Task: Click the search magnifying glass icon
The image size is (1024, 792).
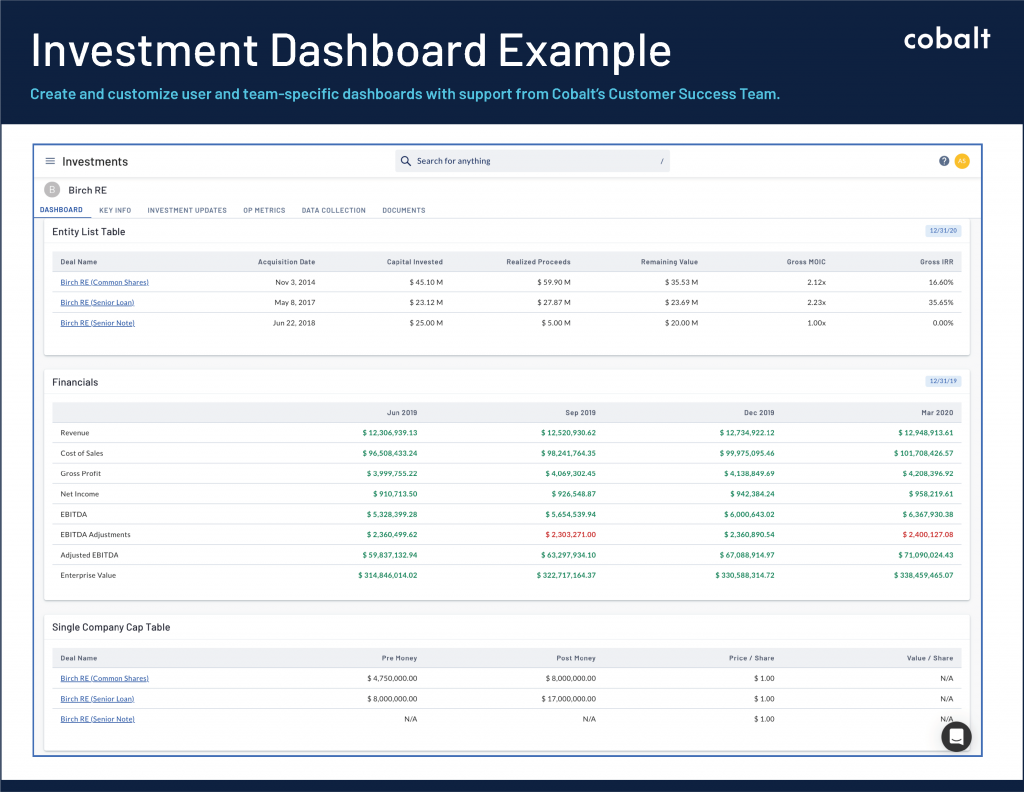Action: [404, 160]
